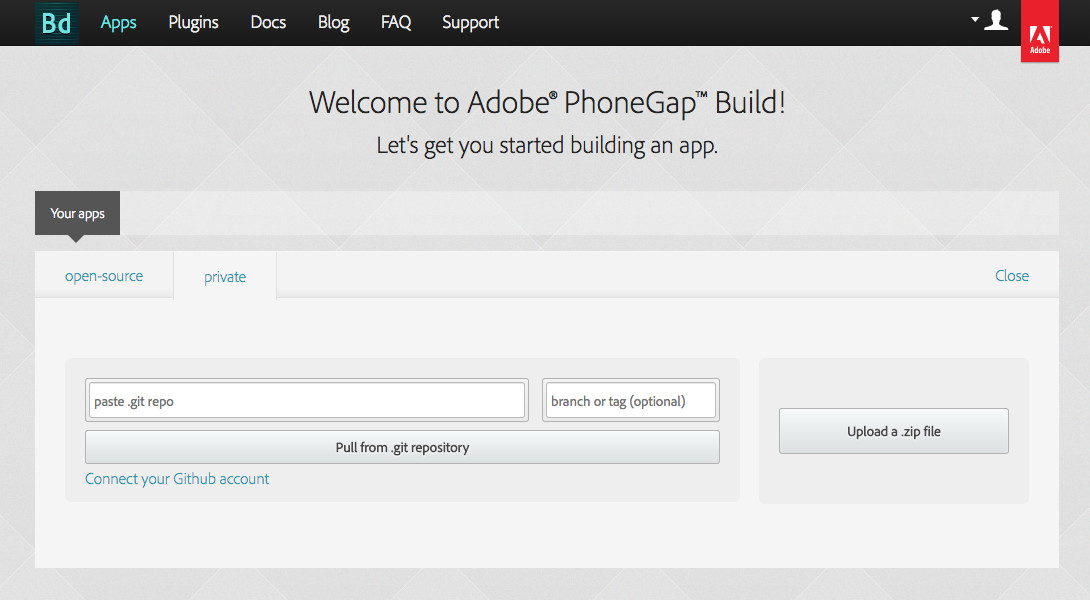1090x600 pixels.
Task: Navigate to the Support page
Action: [x=470, y=22]
